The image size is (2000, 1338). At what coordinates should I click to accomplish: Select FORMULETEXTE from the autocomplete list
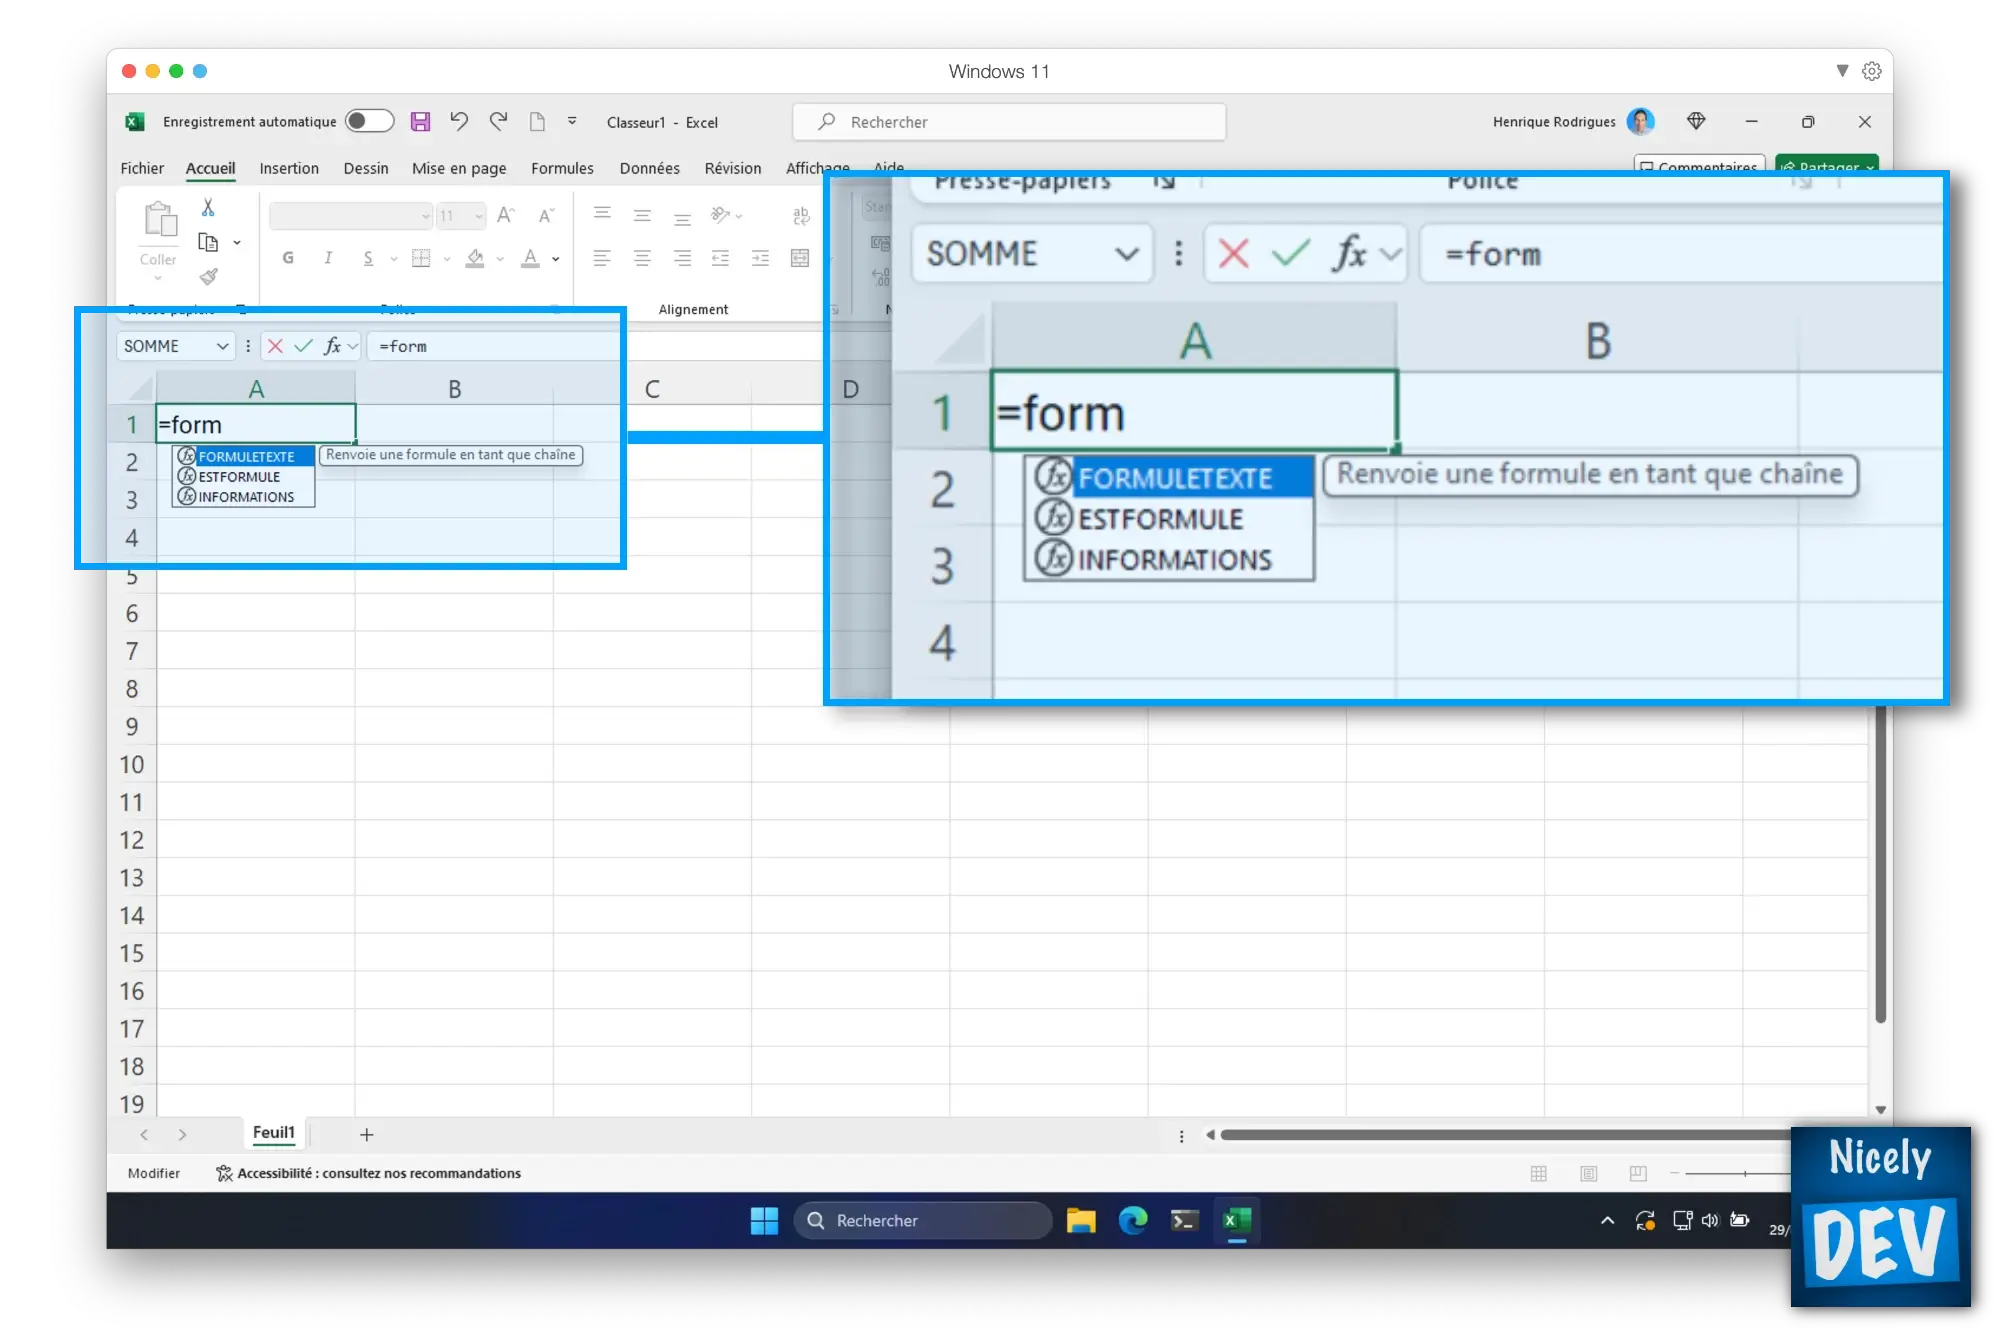(245, 456)
